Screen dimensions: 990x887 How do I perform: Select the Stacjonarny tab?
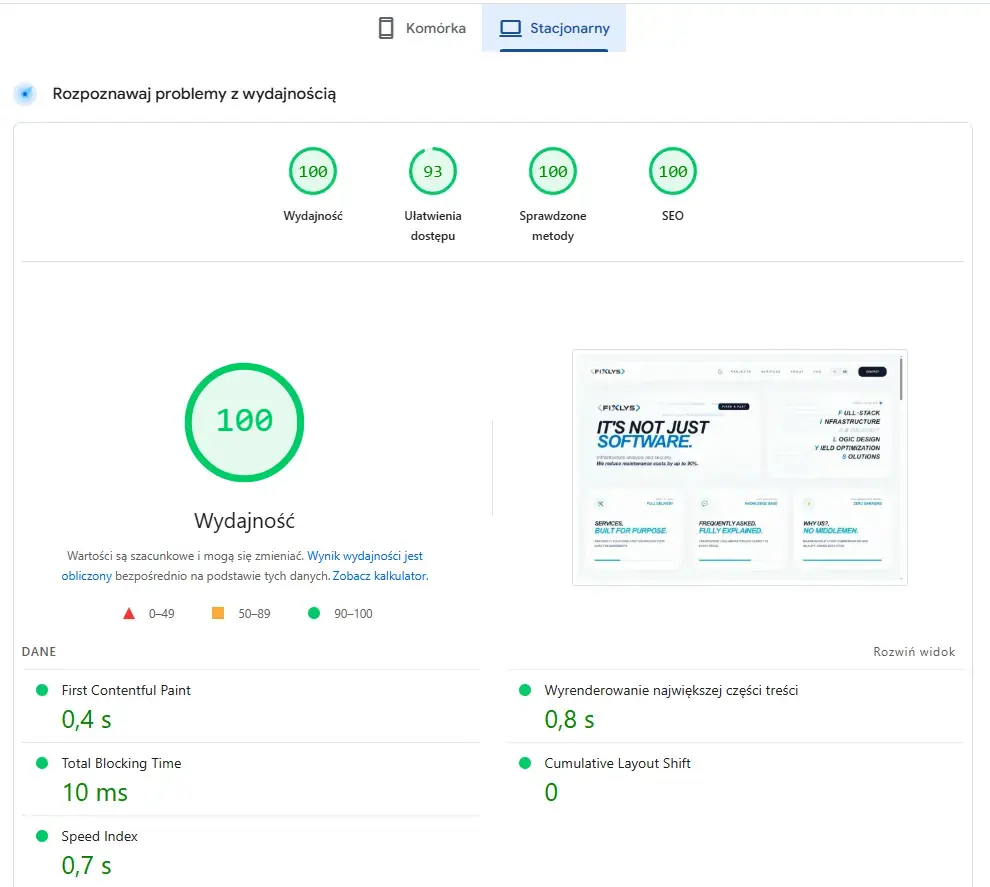(x=554, y=28)
